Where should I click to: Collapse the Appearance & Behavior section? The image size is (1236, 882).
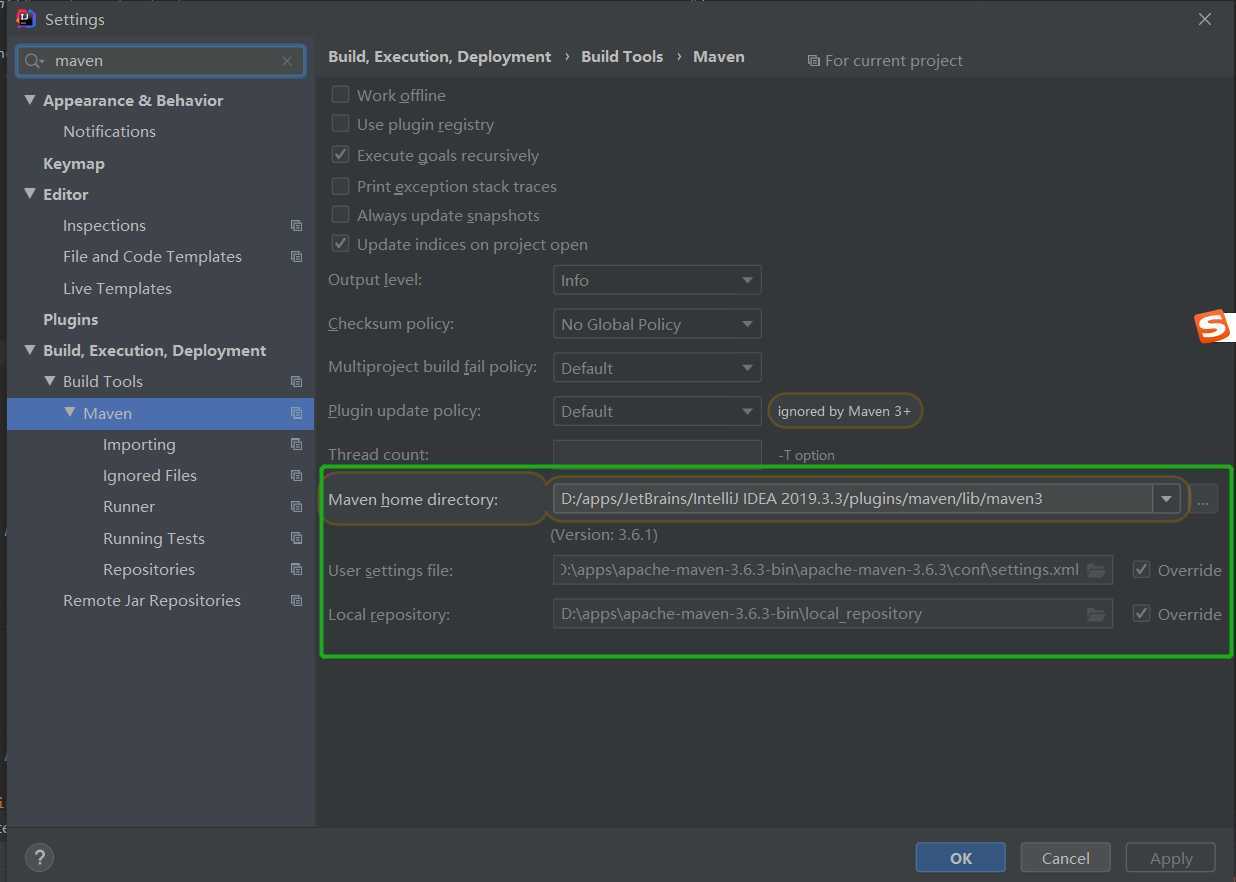pyautogui.click(x=29, y=100)
